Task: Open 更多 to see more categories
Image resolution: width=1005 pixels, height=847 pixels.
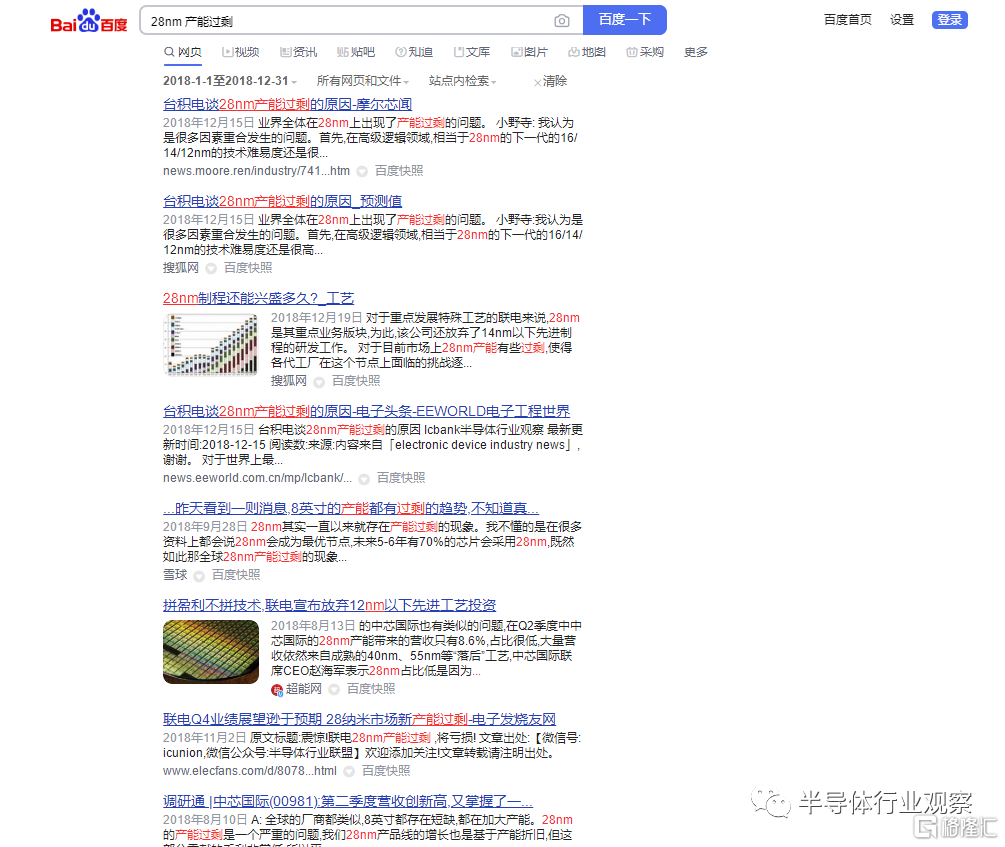Action: (x=696, y=52)
